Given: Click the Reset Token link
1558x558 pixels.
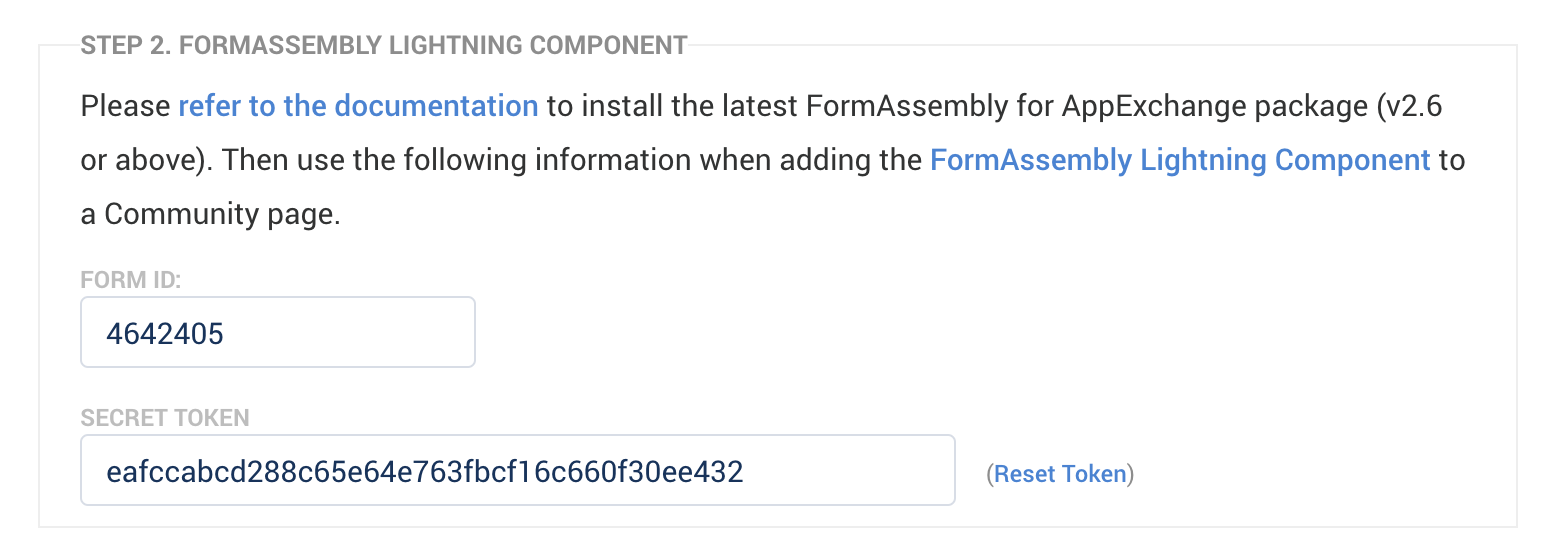Looking at the screenshot, I should pos(1060,474).
